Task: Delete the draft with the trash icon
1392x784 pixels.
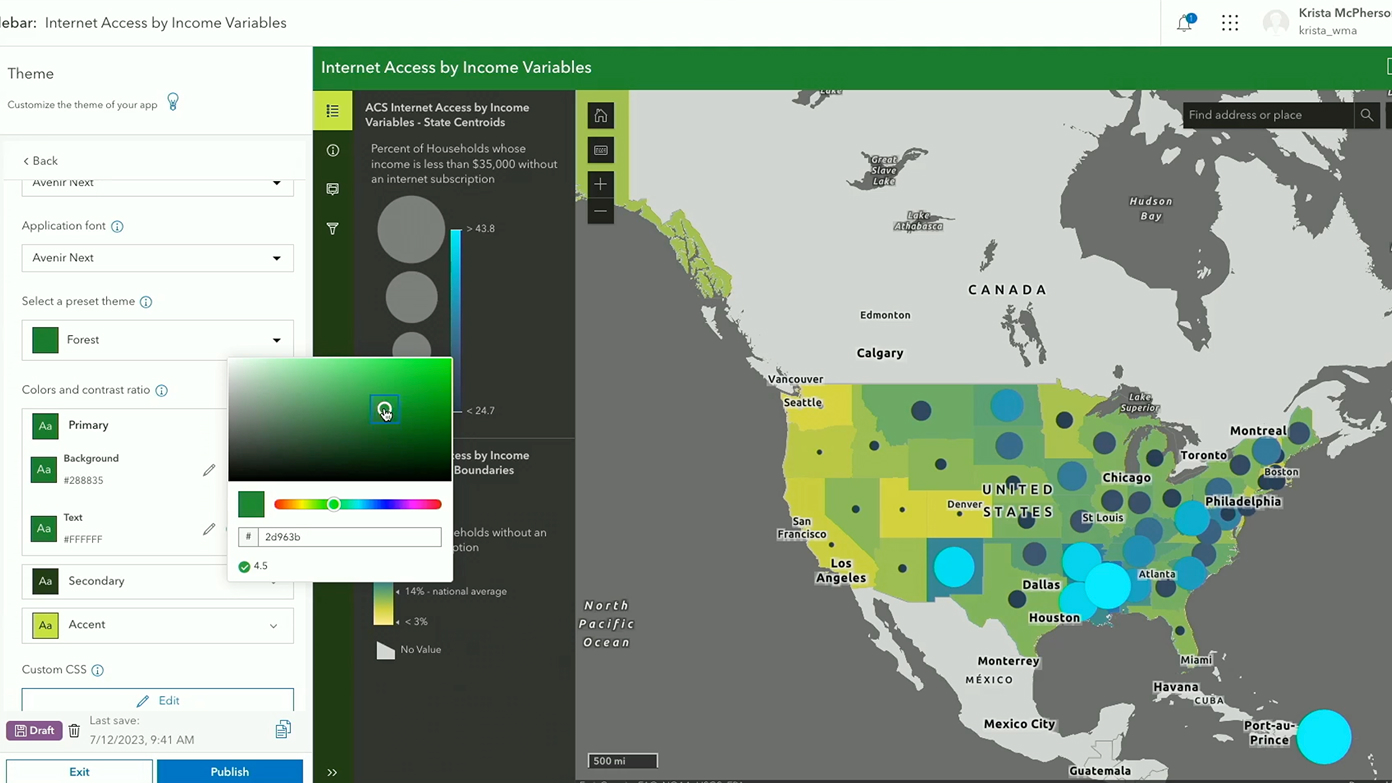Action: pos(74,731)
